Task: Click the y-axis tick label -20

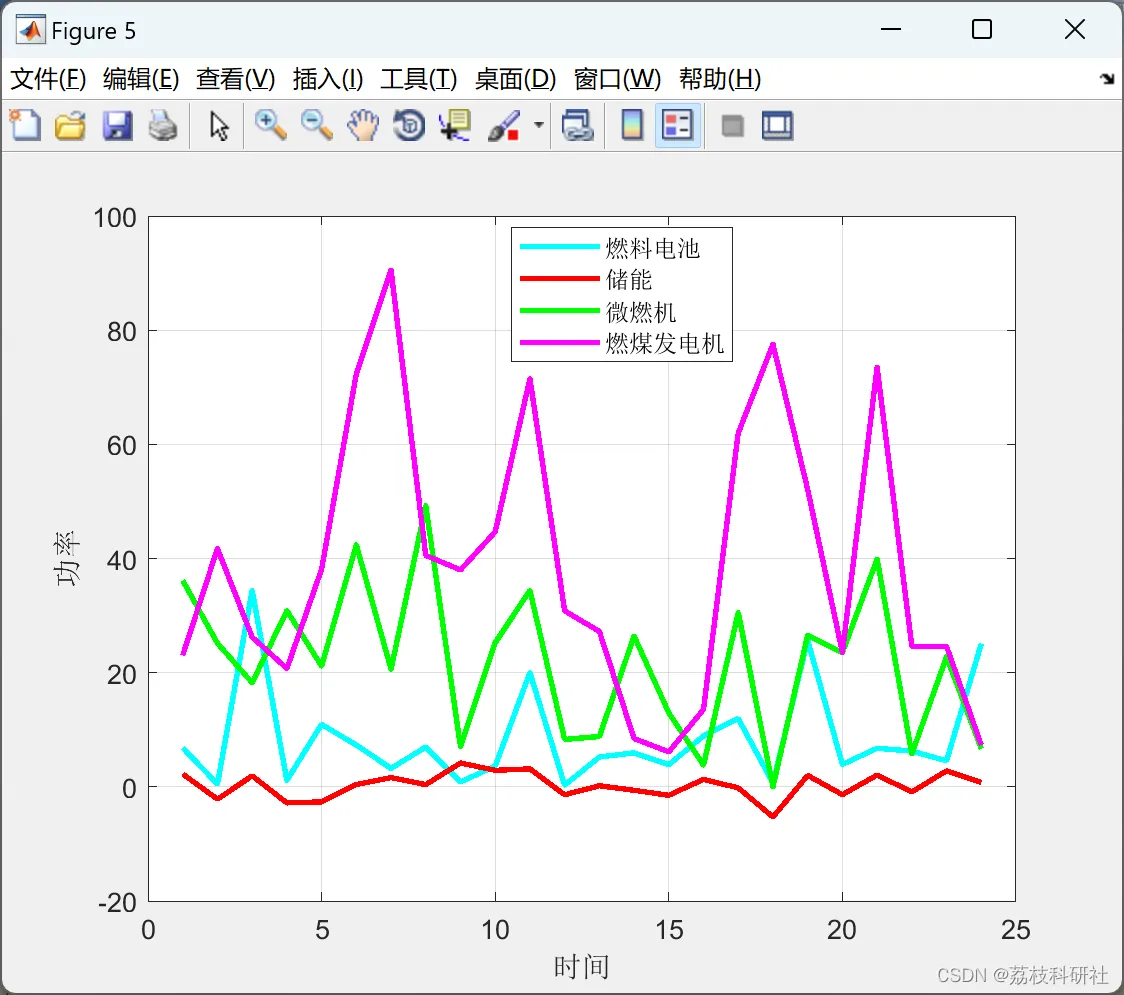Action: tap(118, 903)
